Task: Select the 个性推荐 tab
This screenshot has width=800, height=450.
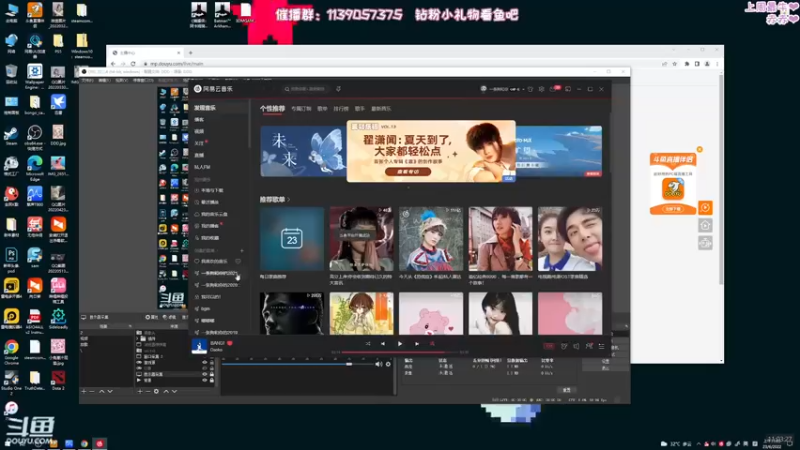Action: coord(272,109)
